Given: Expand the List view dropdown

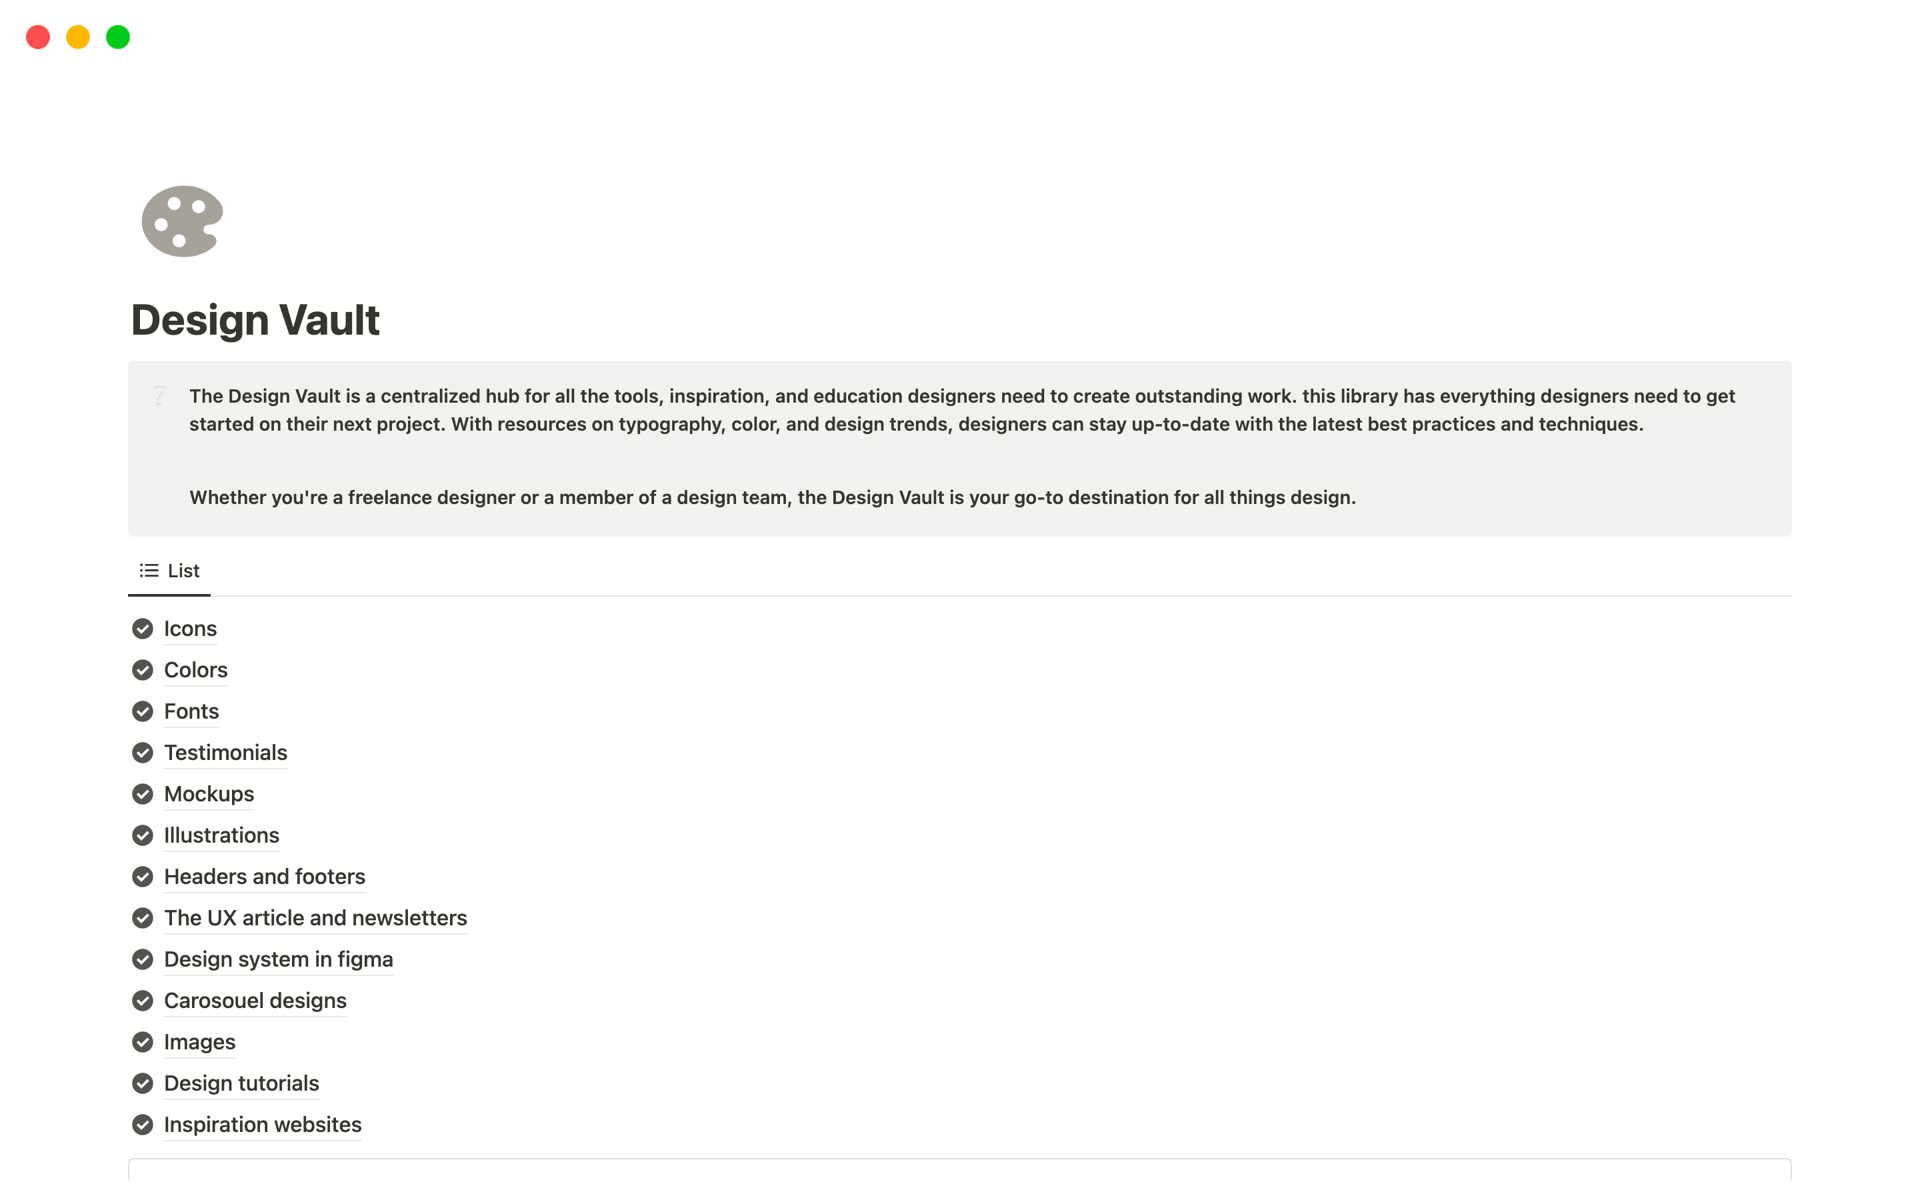Looking at the screenshot, I should [x=169, y=570].
